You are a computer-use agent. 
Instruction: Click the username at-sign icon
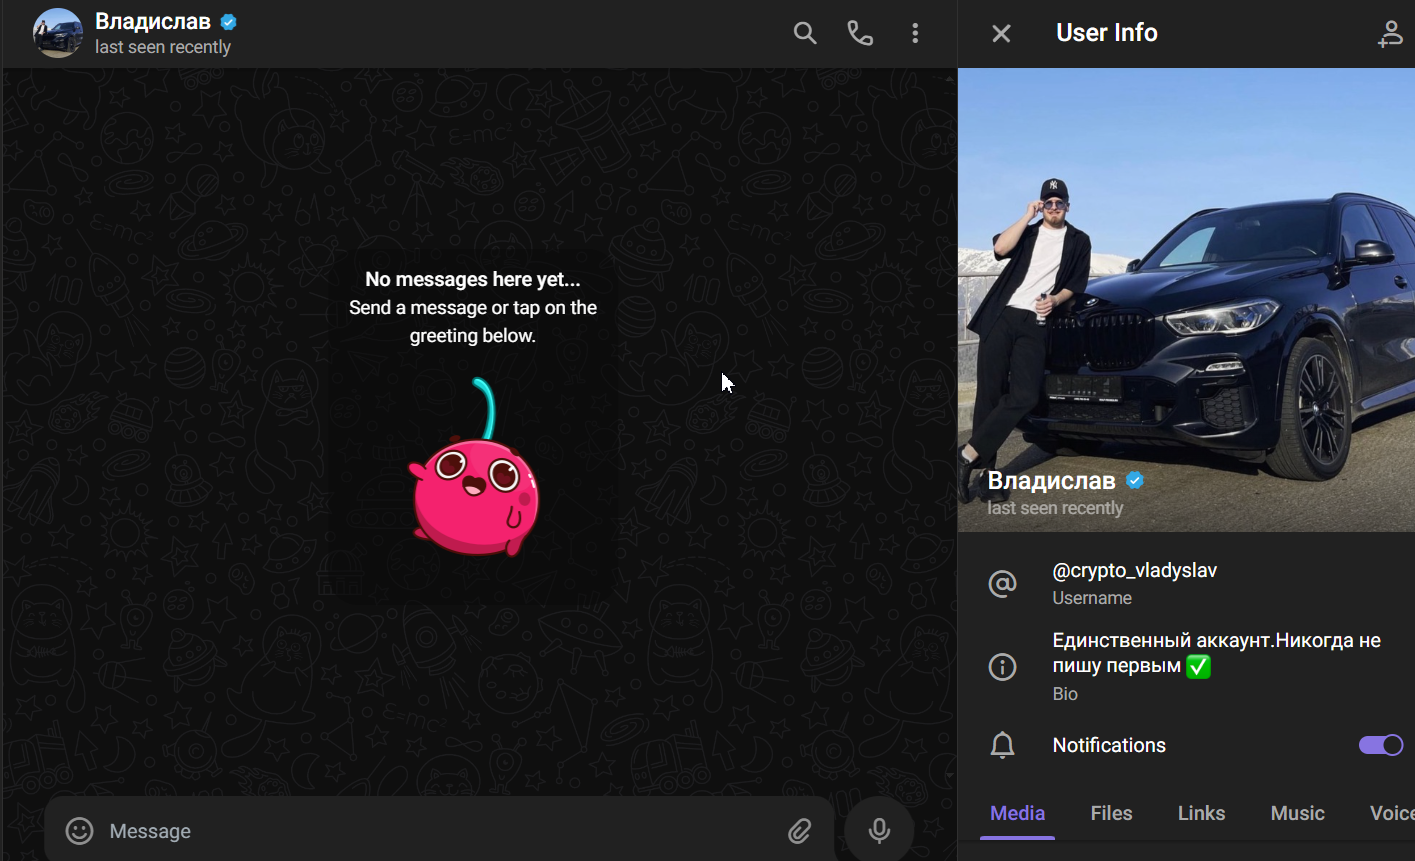[x=1002, y=583]
